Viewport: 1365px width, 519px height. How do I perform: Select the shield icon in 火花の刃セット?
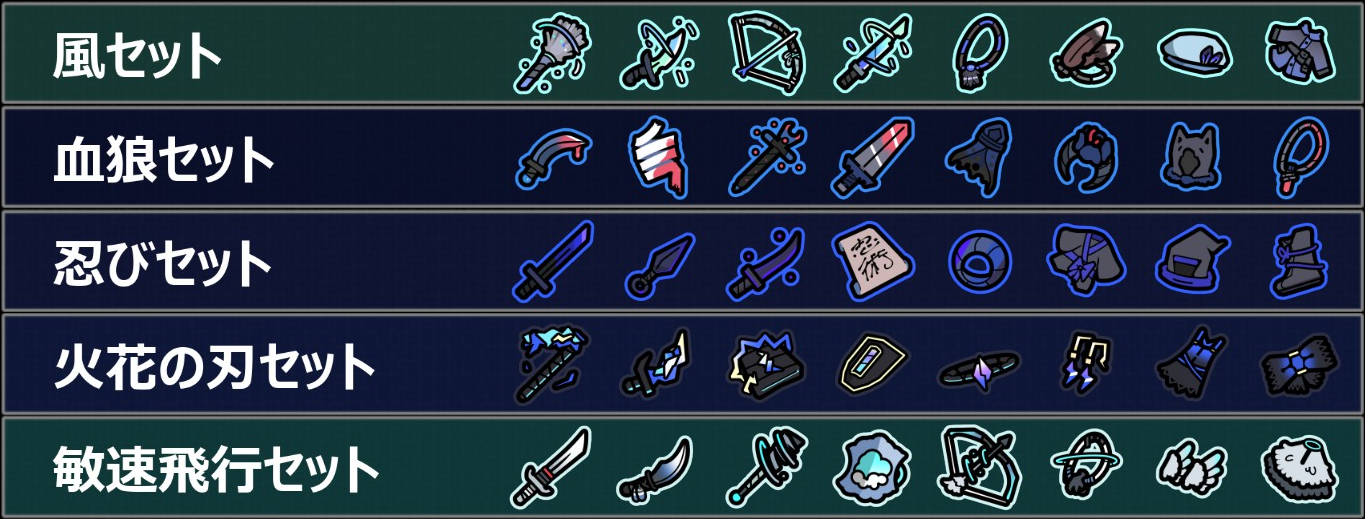coord(872,366)
